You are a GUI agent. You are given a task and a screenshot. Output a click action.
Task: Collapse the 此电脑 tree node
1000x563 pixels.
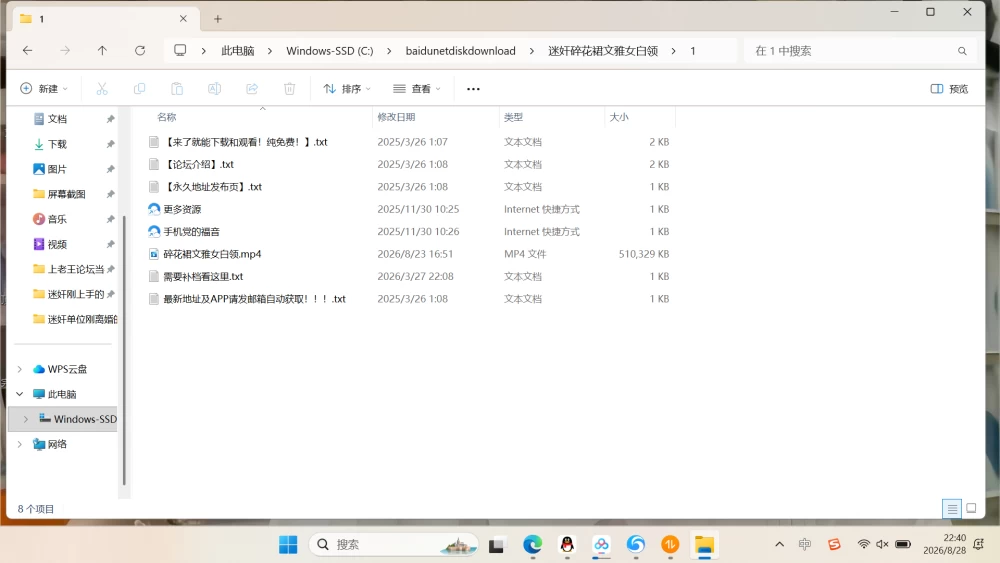tap(20, 394)
